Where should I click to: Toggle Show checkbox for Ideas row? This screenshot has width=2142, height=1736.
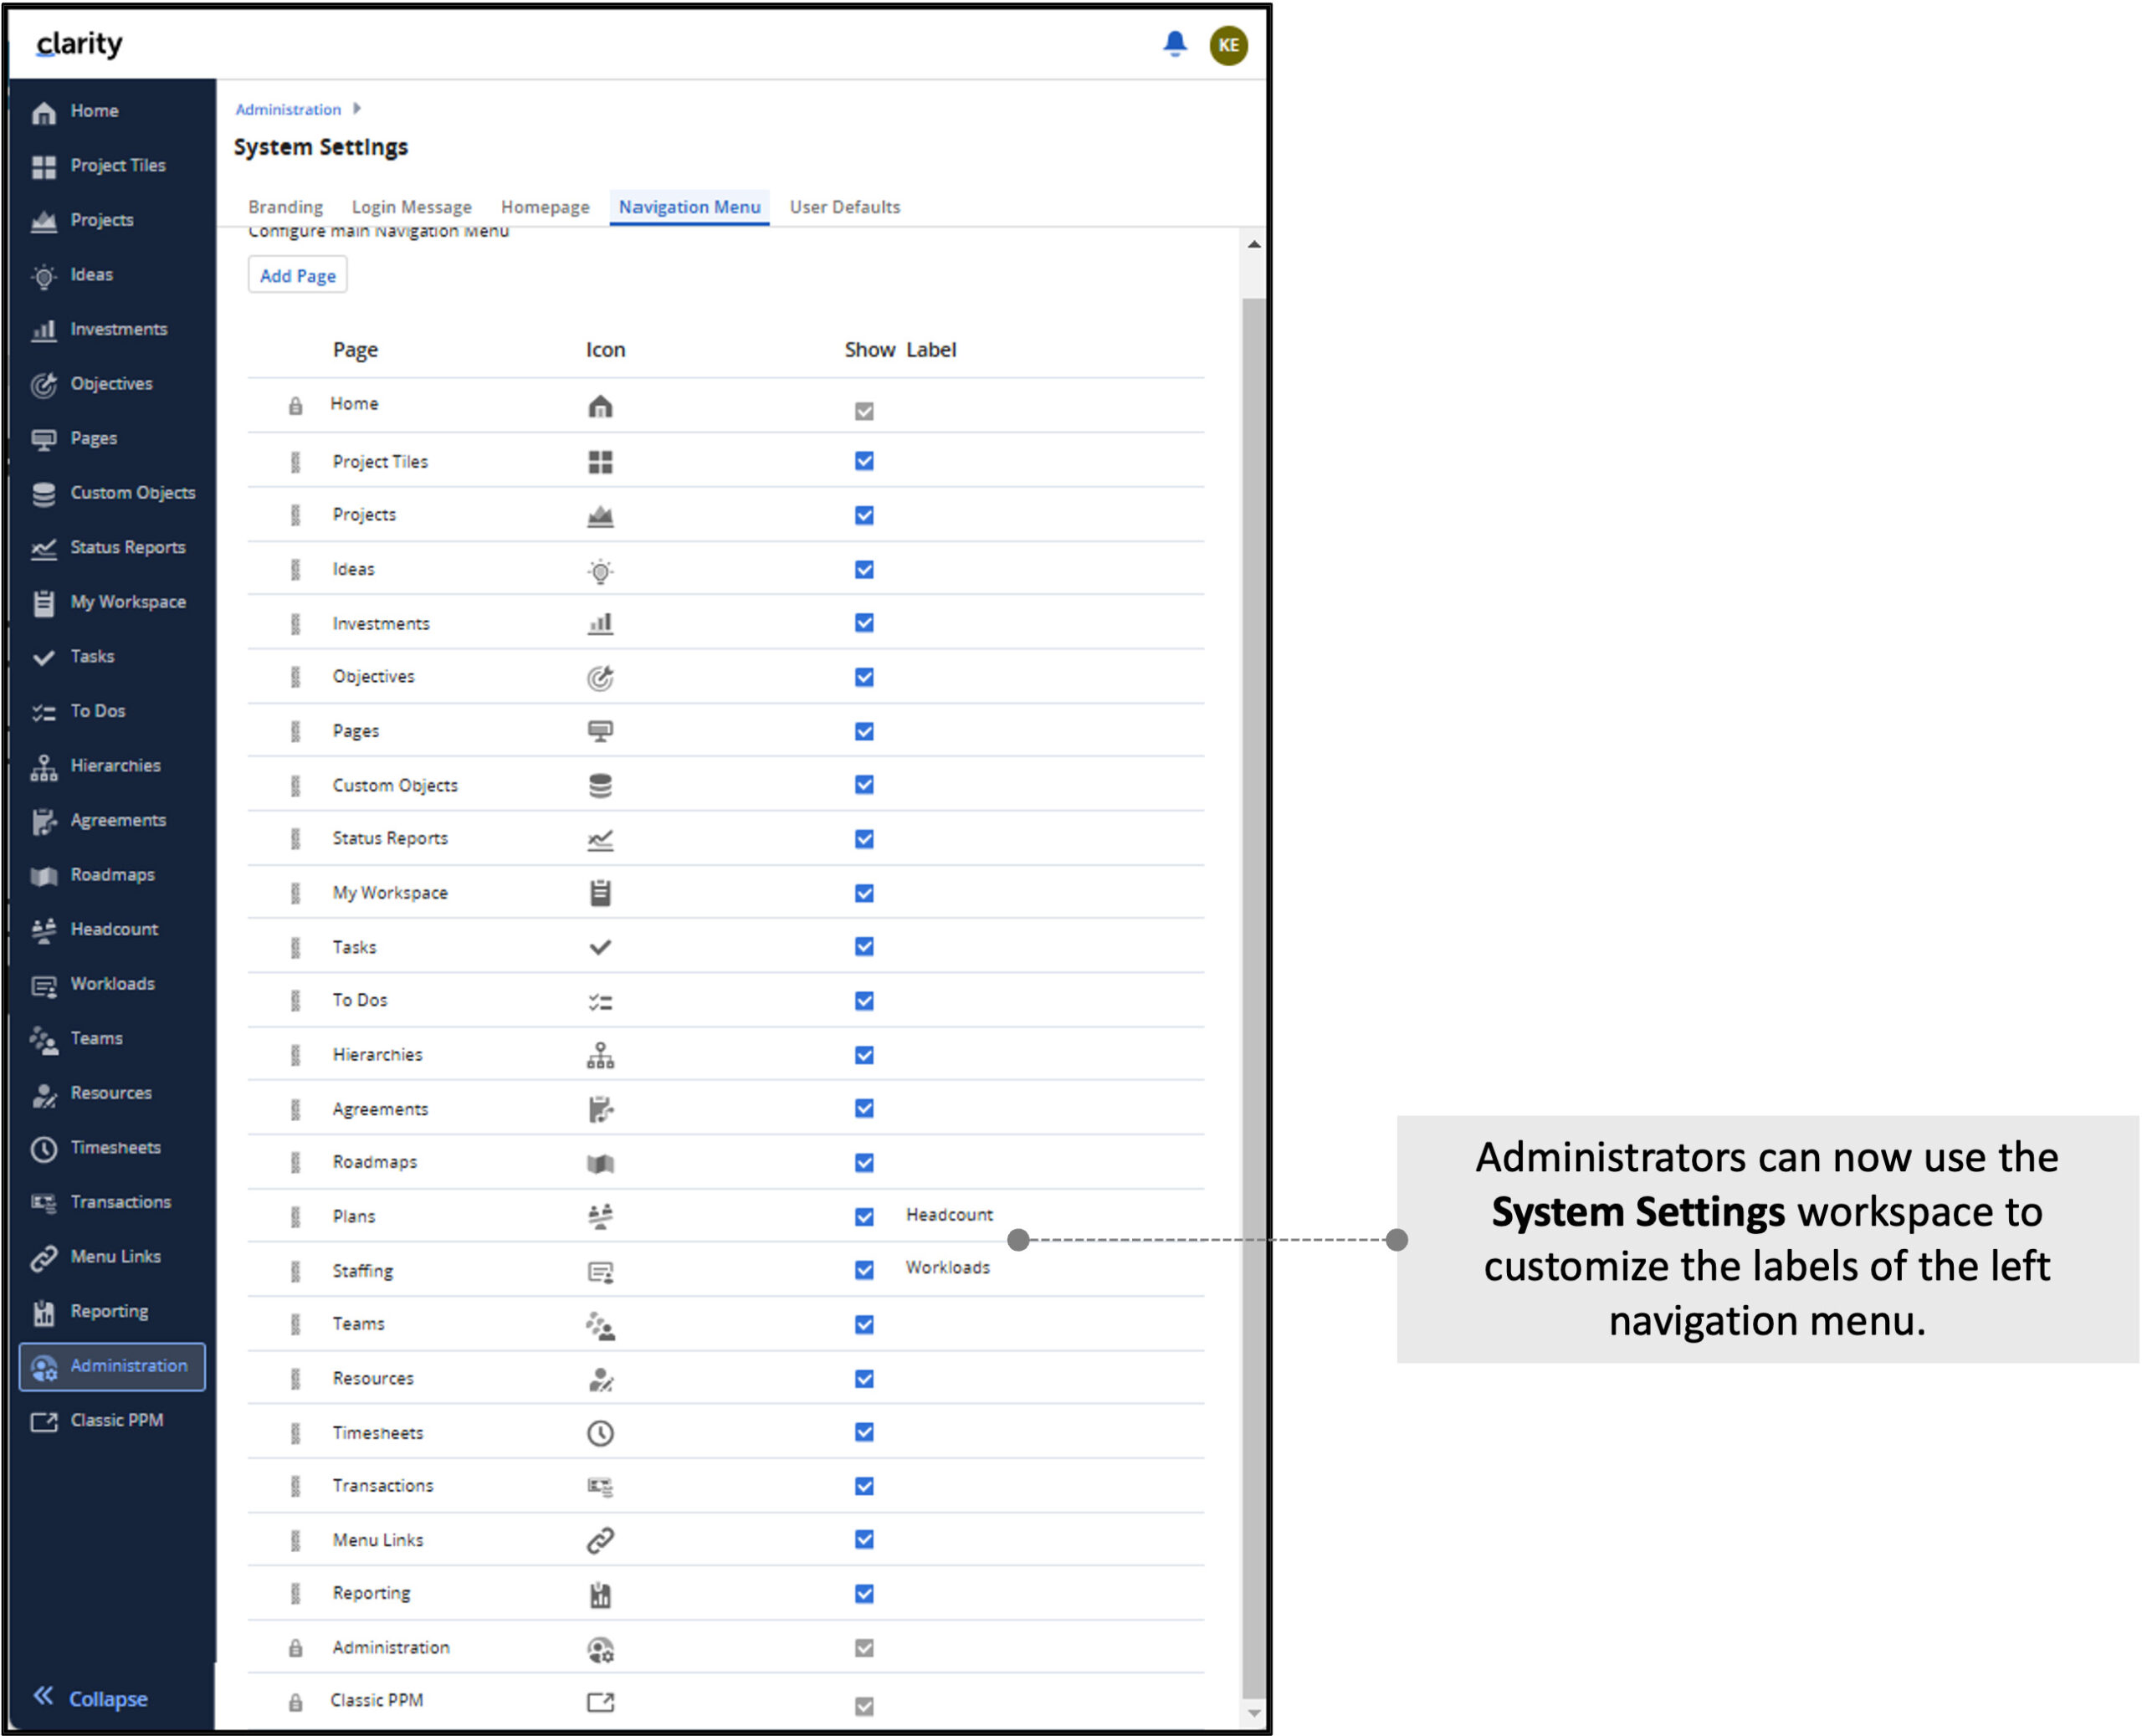[864, 569]
